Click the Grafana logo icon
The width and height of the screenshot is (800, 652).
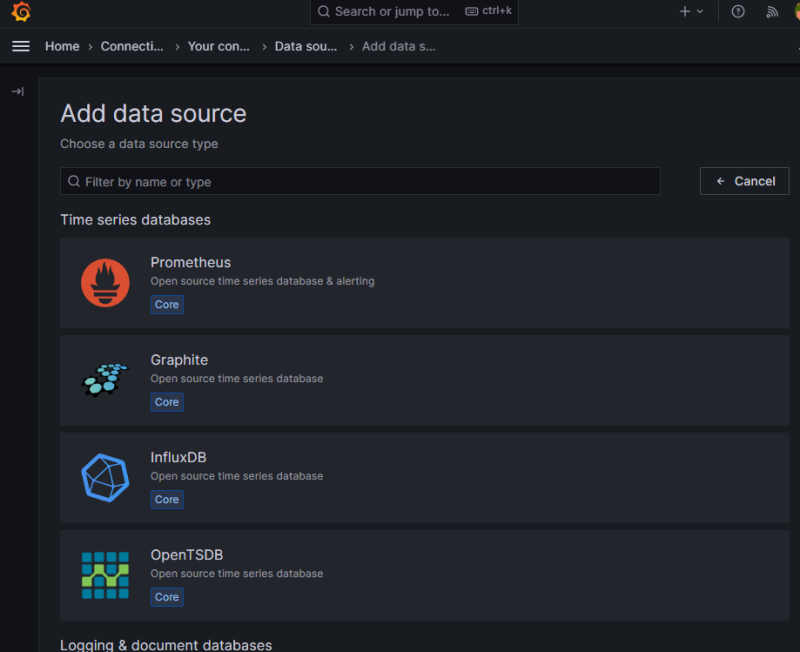21,12
